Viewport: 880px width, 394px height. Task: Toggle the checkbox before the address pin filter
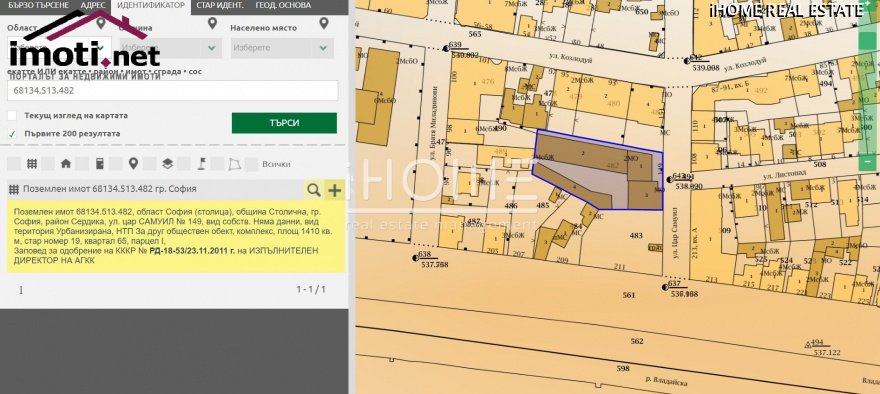[x=116, y=164]
